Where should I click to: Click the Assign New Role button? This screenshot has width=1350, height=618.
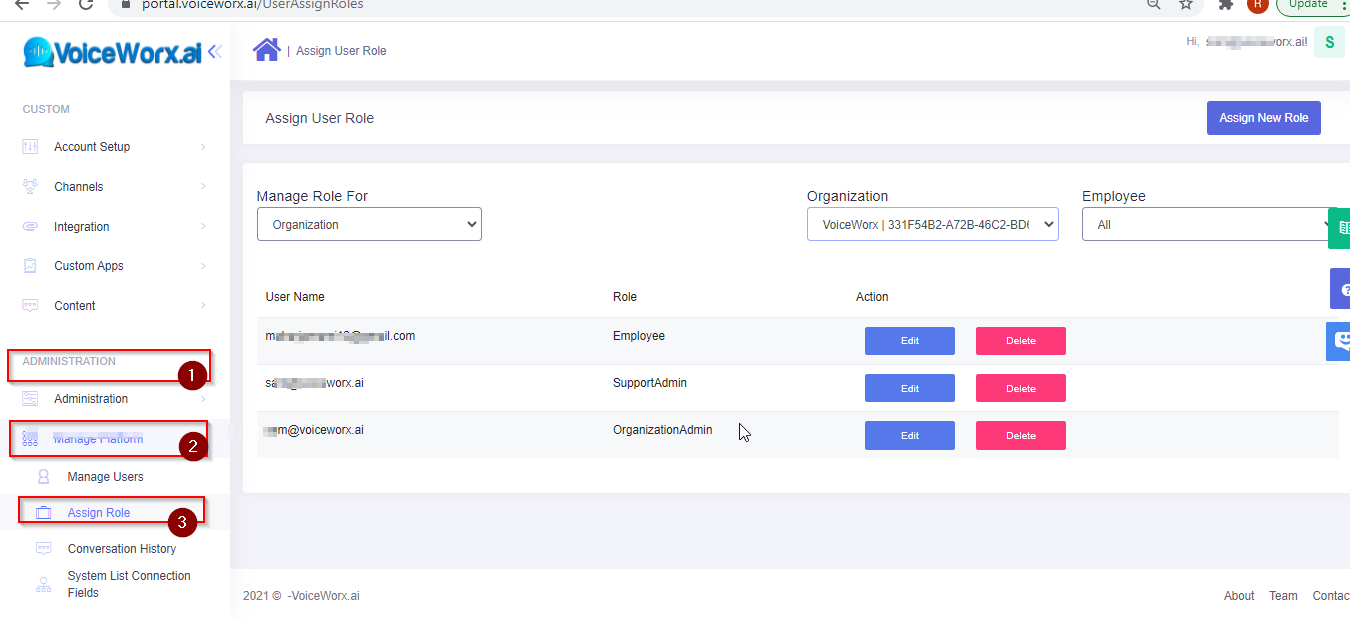tap(1263, 118)
